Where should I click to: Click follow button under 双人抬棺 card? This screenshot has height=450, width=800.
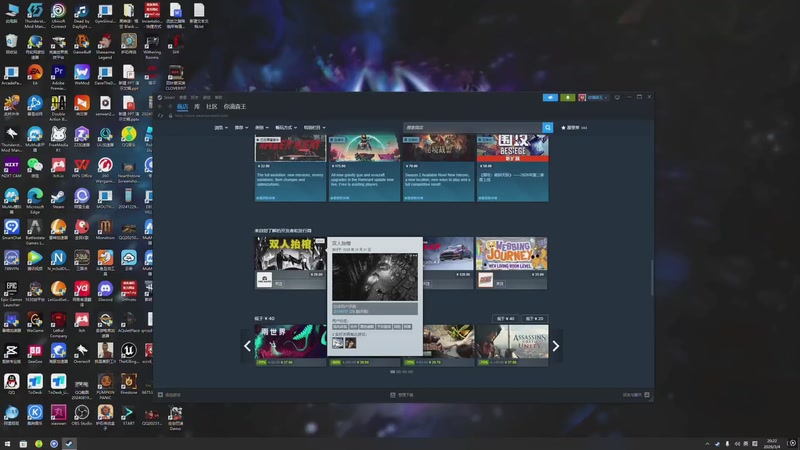279,283
